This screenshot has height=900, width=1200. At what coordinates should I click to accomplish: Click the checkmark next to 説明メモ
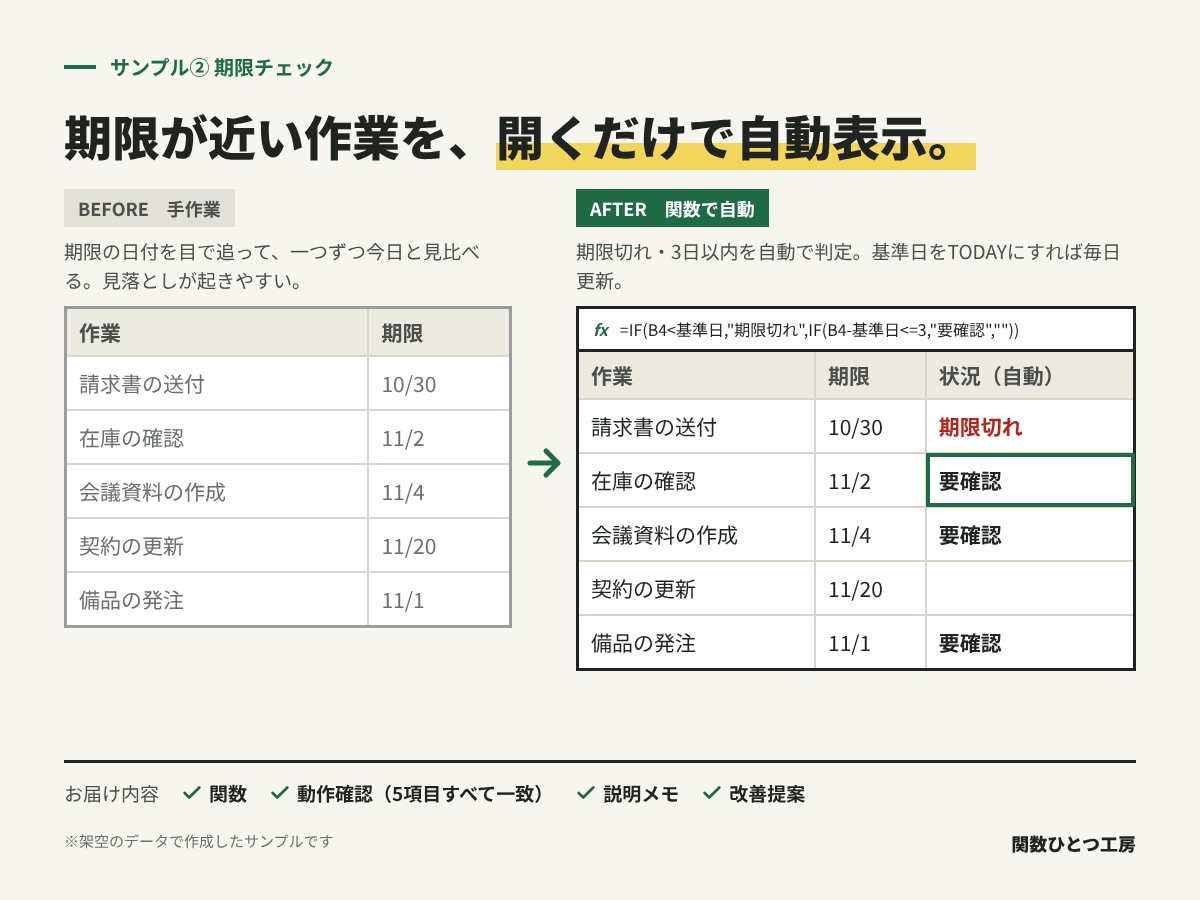[586, 794]
